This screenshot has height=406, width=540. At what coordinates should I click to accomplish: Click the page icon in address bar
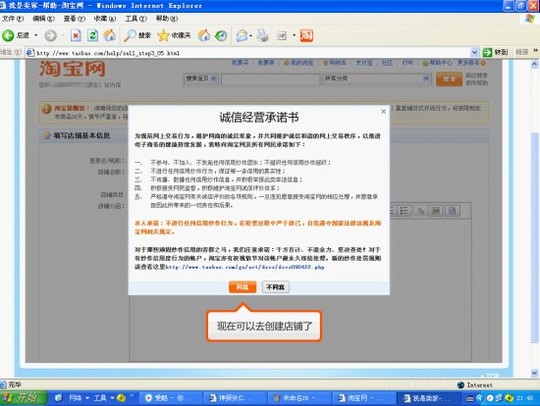pyautogui.click(x=30, y=53)
